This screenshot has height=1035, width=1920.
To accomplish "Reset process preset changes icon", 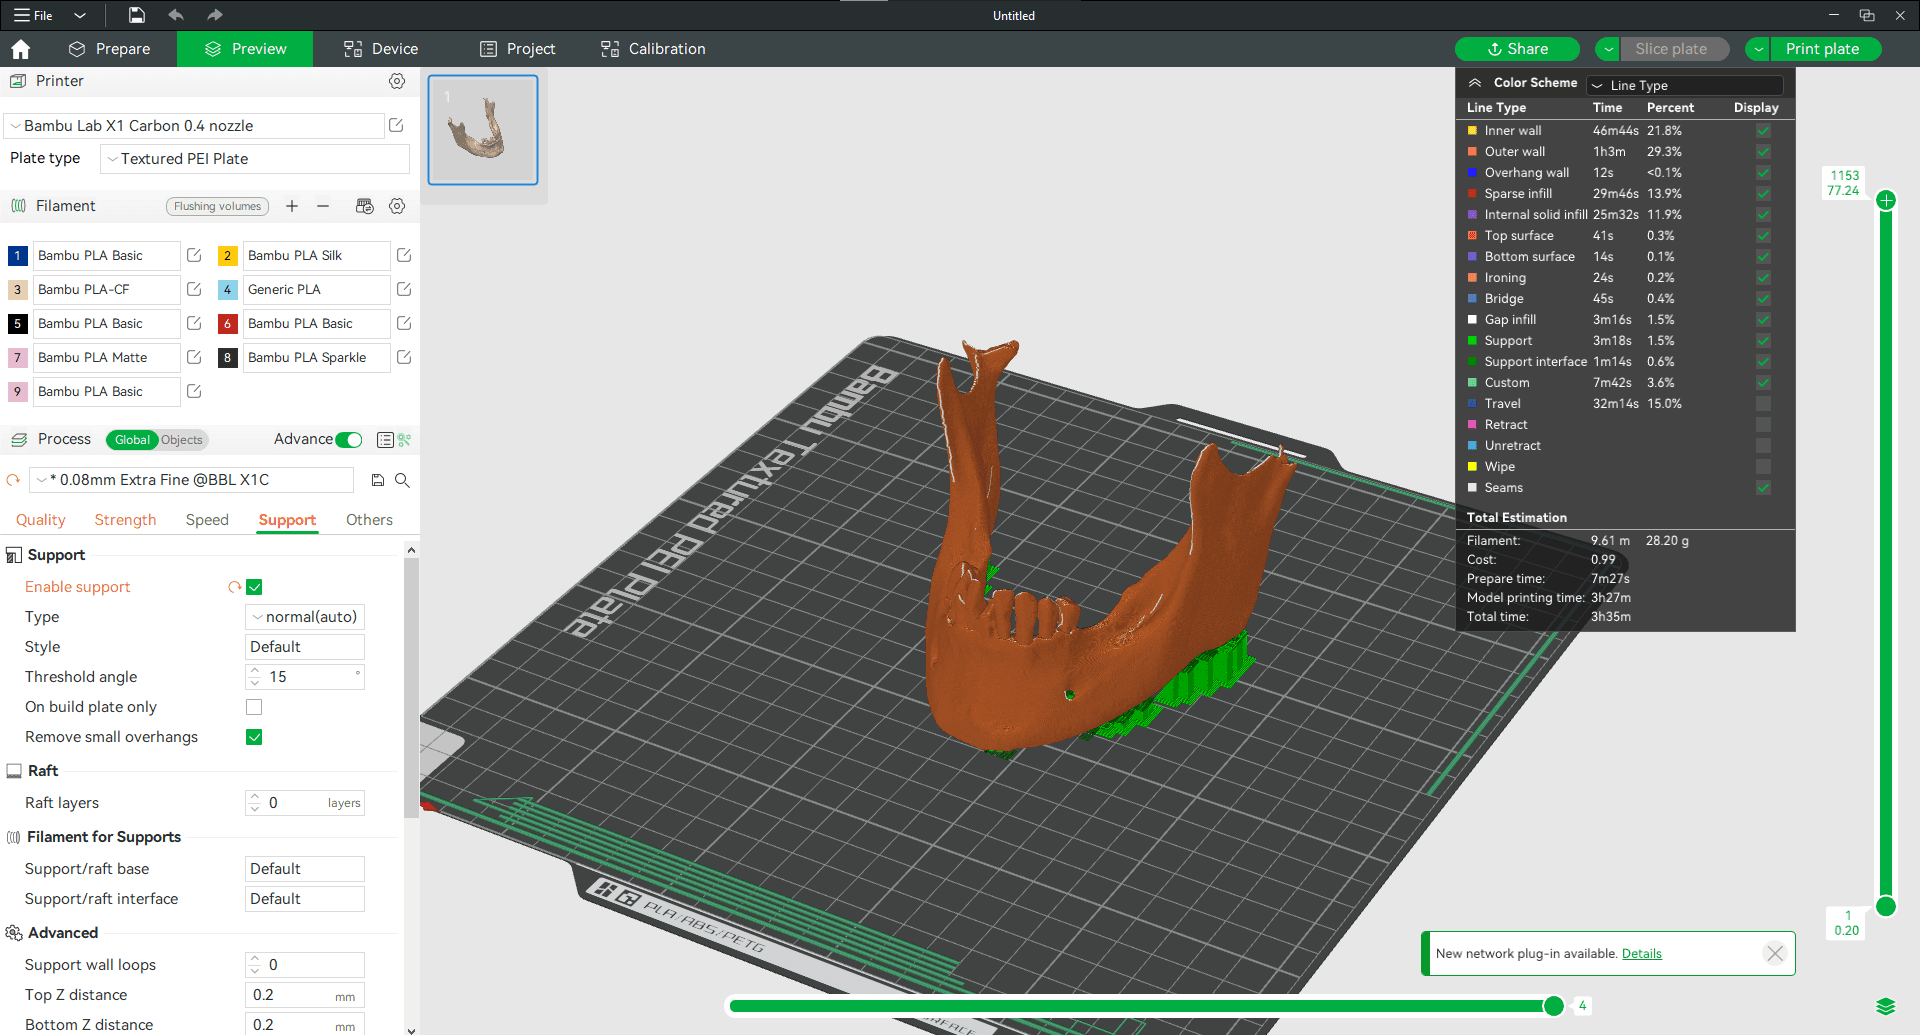I will click(13, 480).
